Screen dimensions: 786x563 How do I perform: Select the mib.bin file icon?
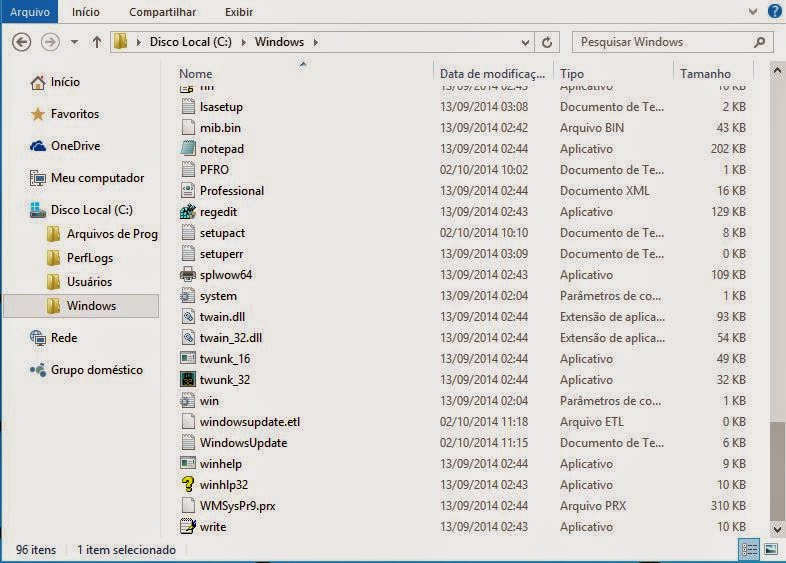click(188, 127)
